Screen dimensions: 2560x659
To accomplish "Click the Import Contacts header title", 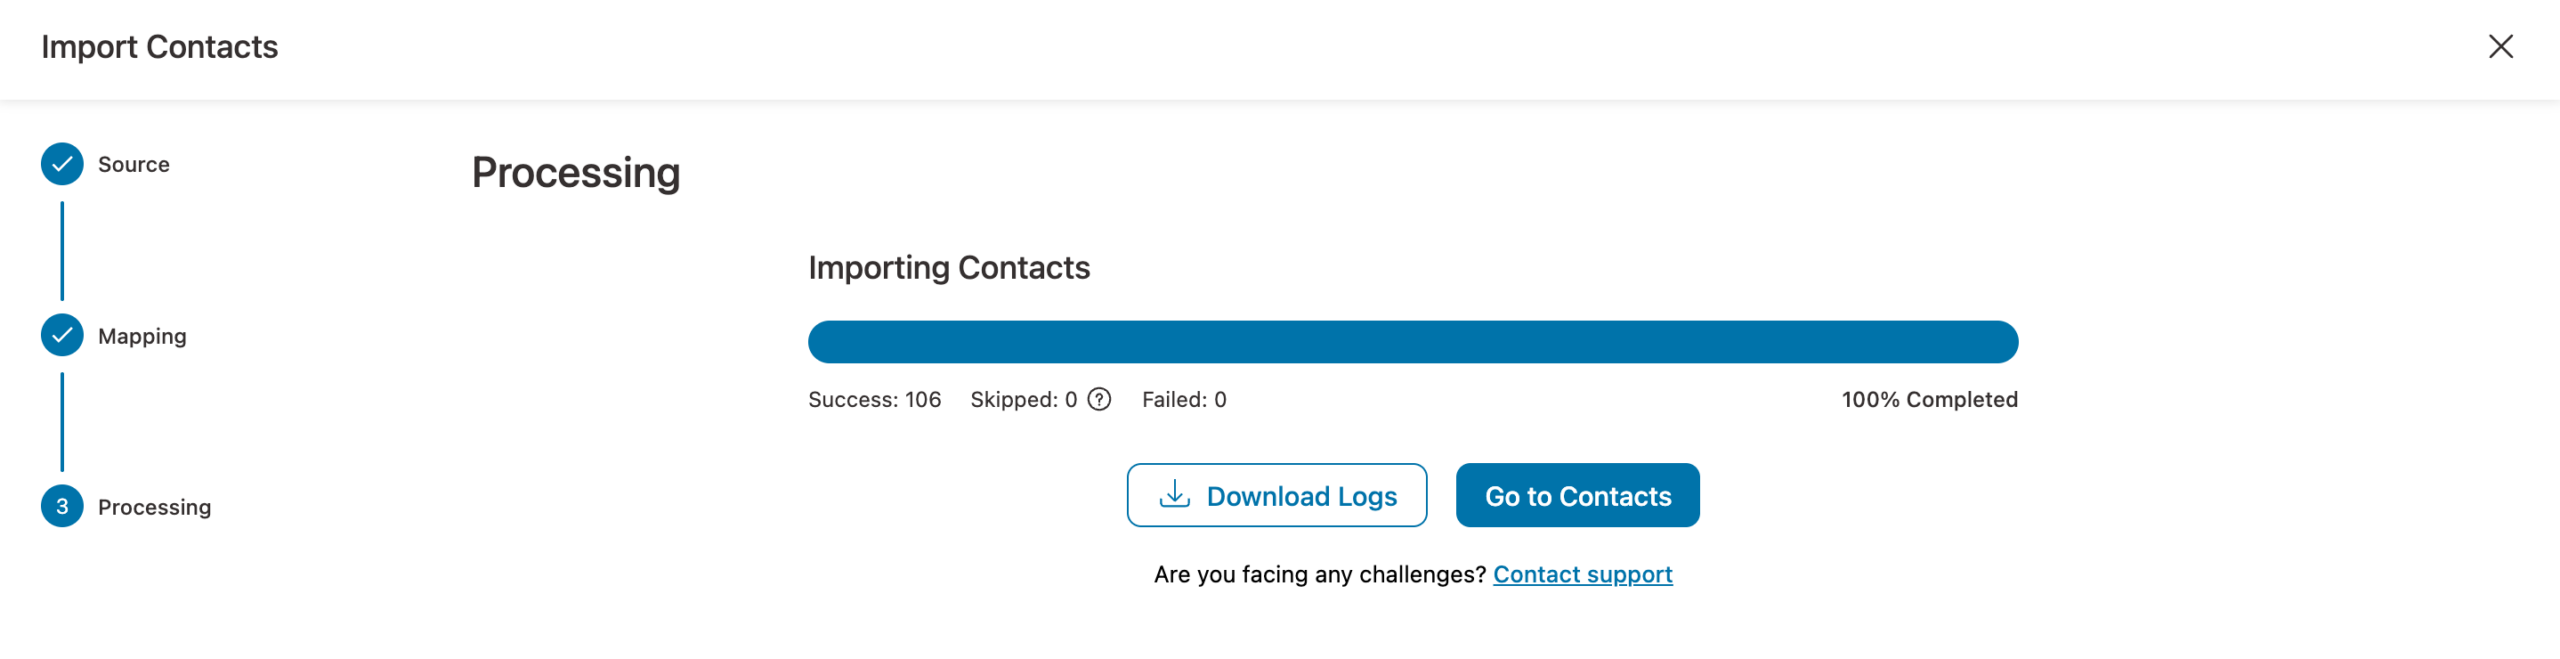I will click(x=160, y=46).
